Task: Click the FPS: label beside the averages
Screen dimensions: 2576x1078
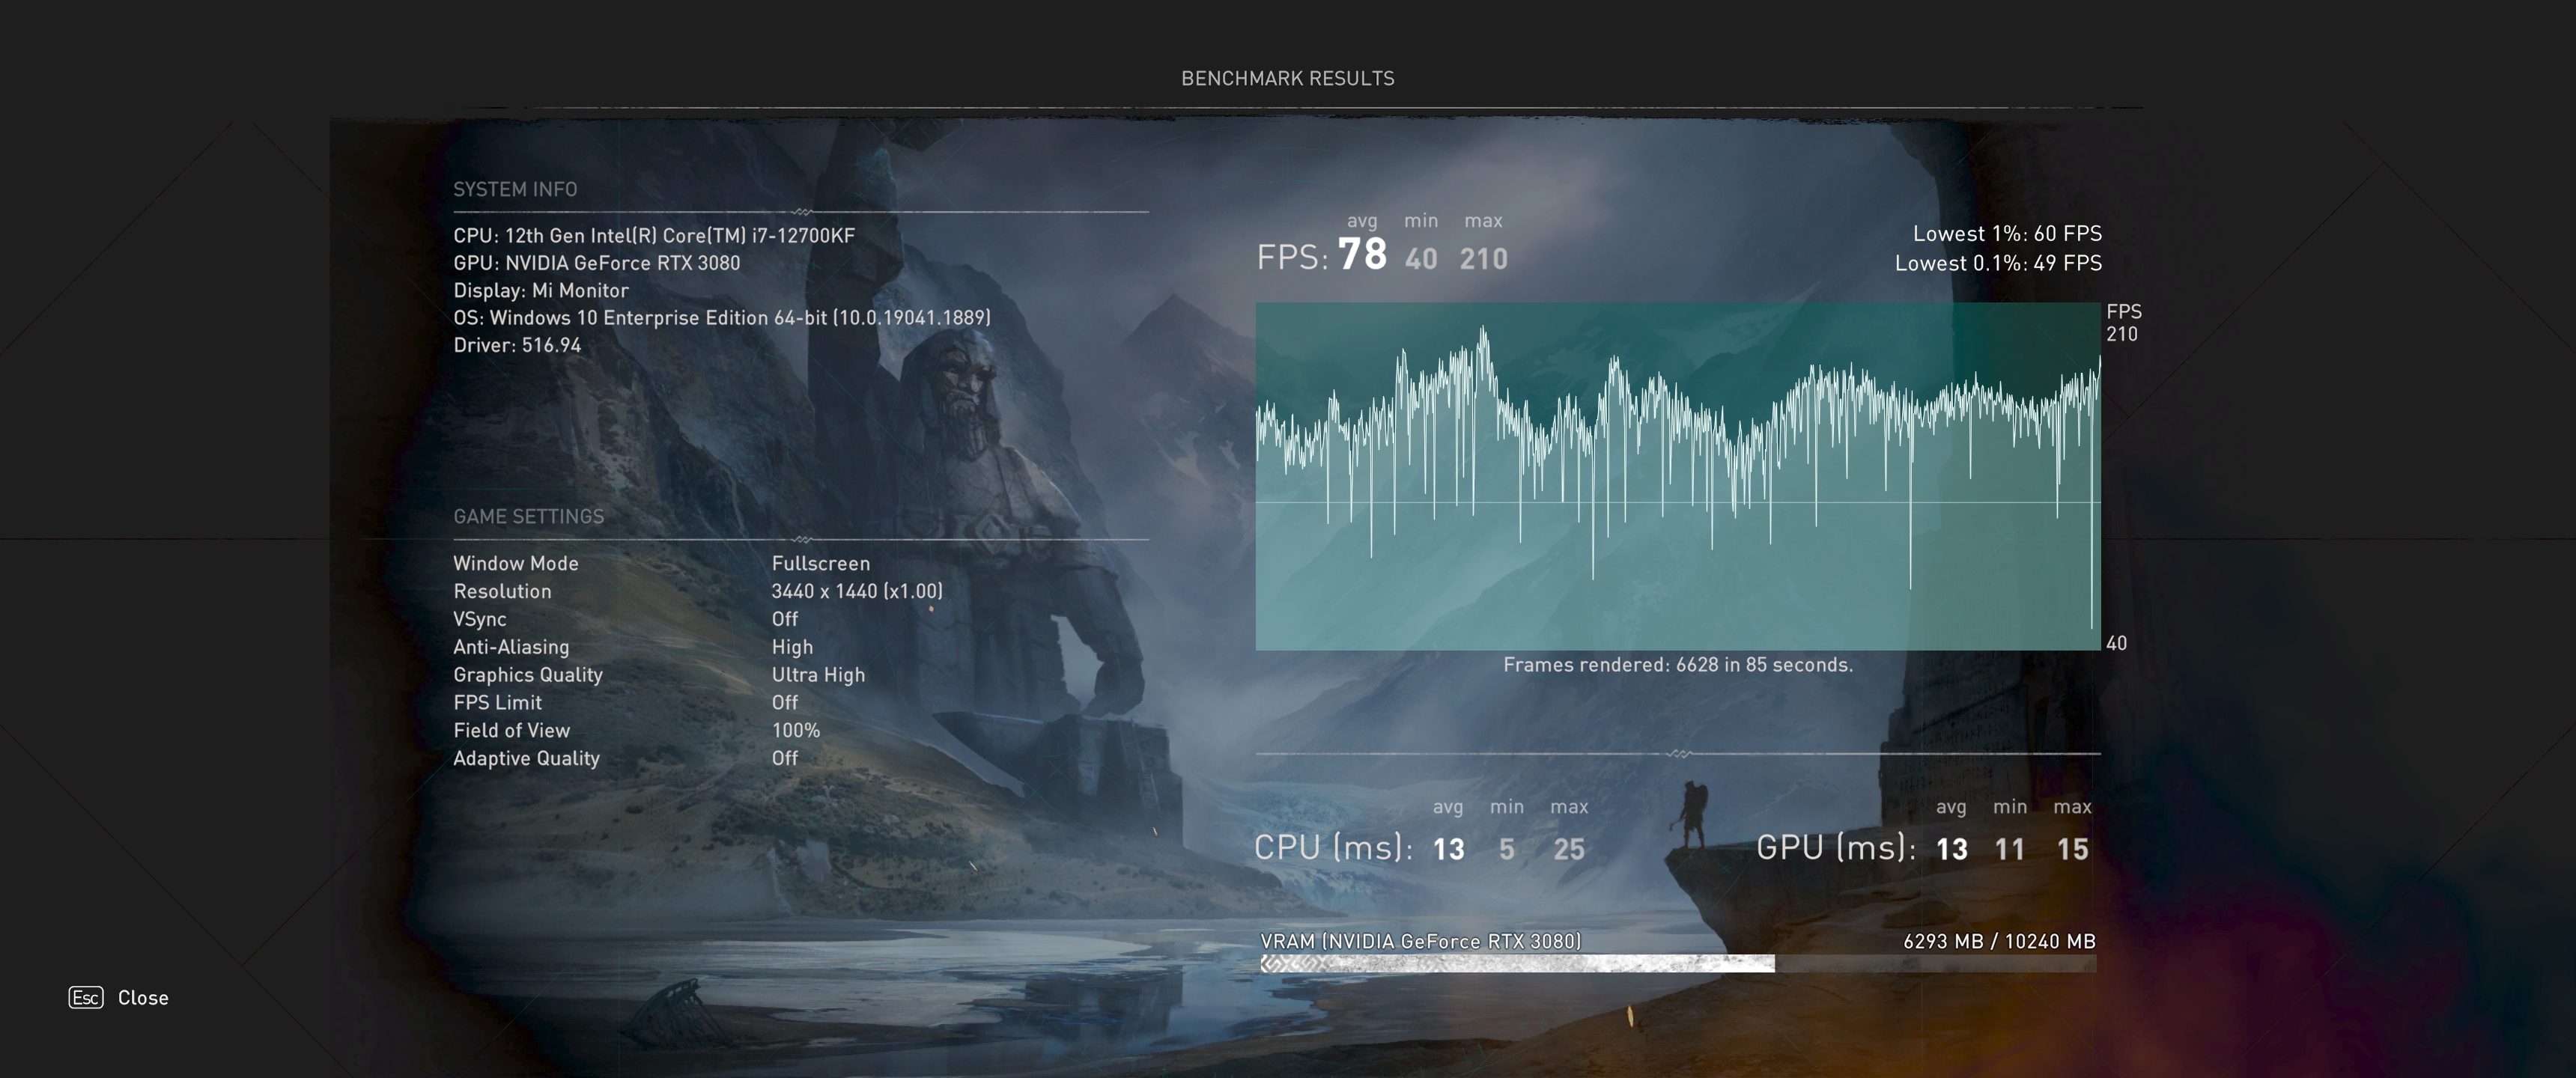Action: click(1292, 257)
